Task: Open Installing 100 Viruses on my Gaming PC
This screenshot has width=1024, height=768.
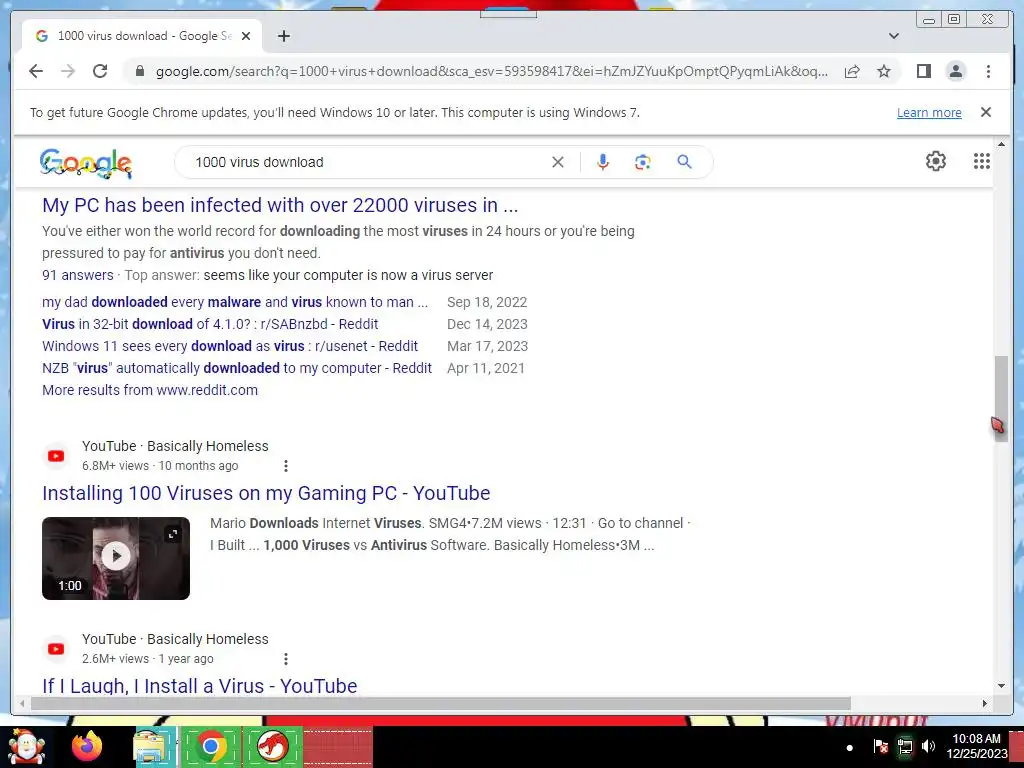Action: (266, 493)
